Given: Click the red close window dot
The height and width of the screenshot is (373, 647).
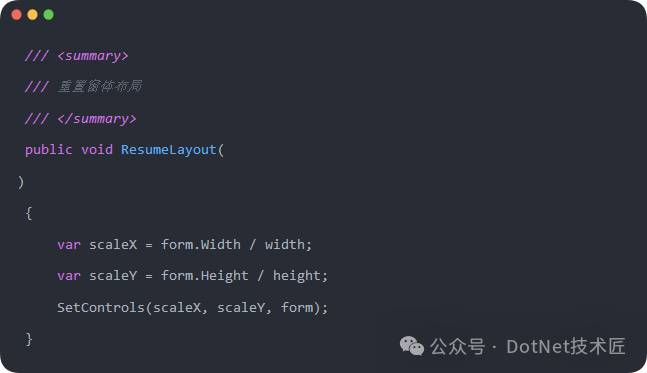Looking at the screenshot, I should pos(17,15).
